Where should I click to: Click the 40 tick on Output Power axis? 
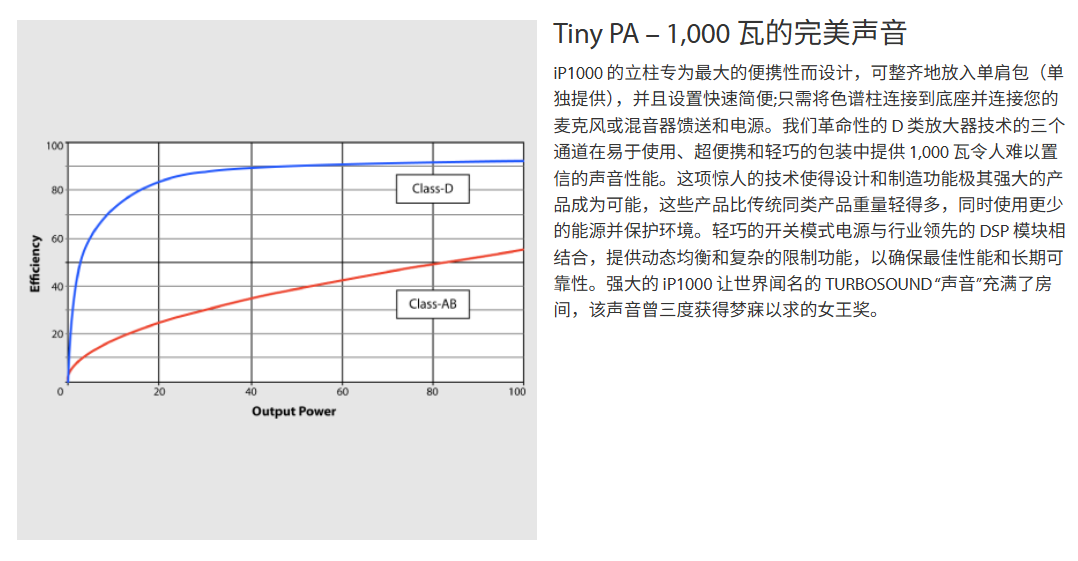[251, 392]
